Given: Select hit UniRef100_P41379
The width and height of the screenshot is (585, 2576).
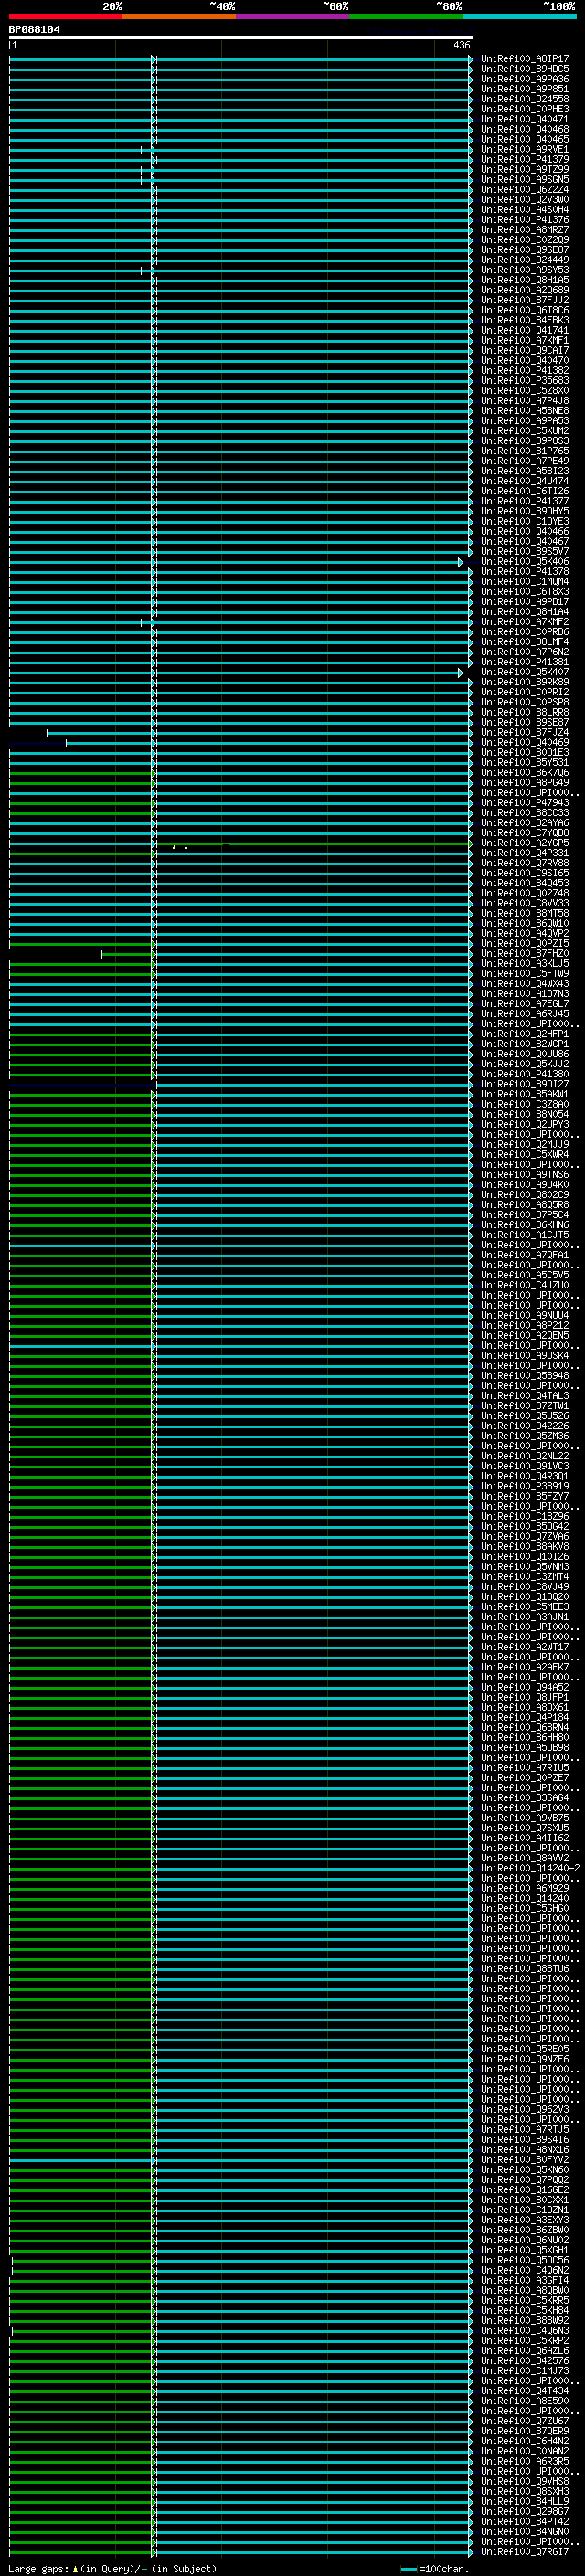Looking at the screenshot, I should point(524,159).
